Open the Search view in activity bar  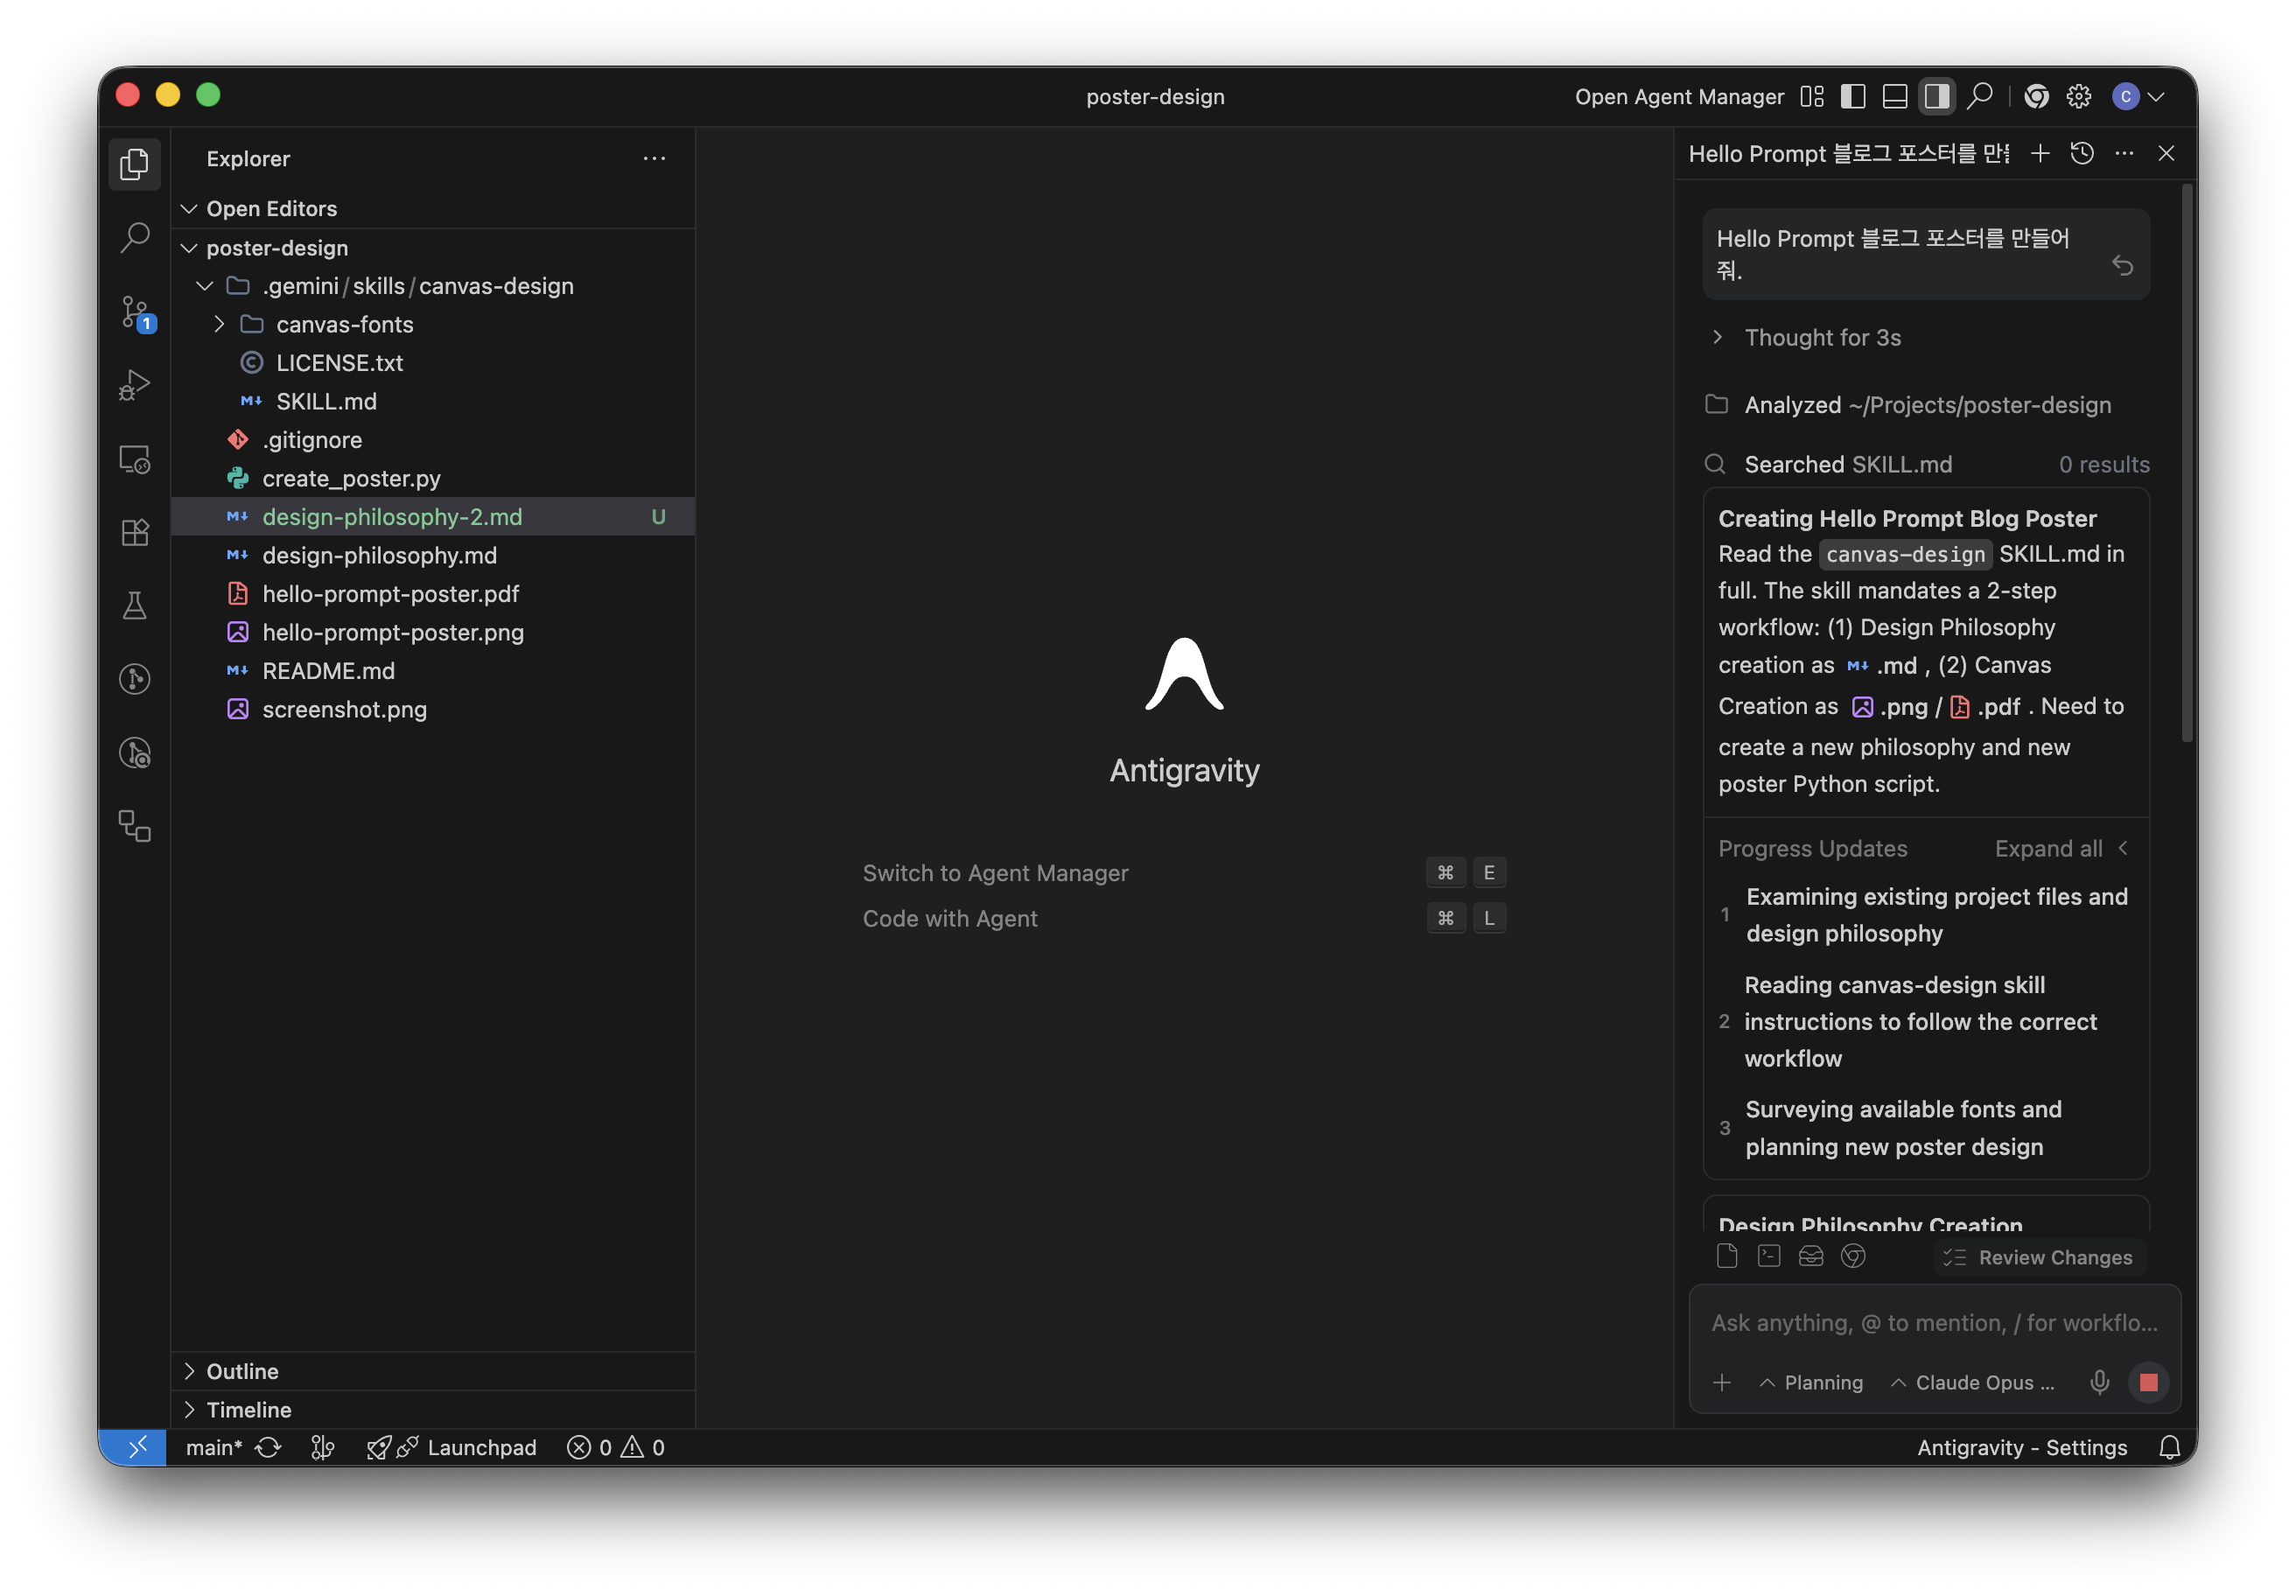pos(134,237)
